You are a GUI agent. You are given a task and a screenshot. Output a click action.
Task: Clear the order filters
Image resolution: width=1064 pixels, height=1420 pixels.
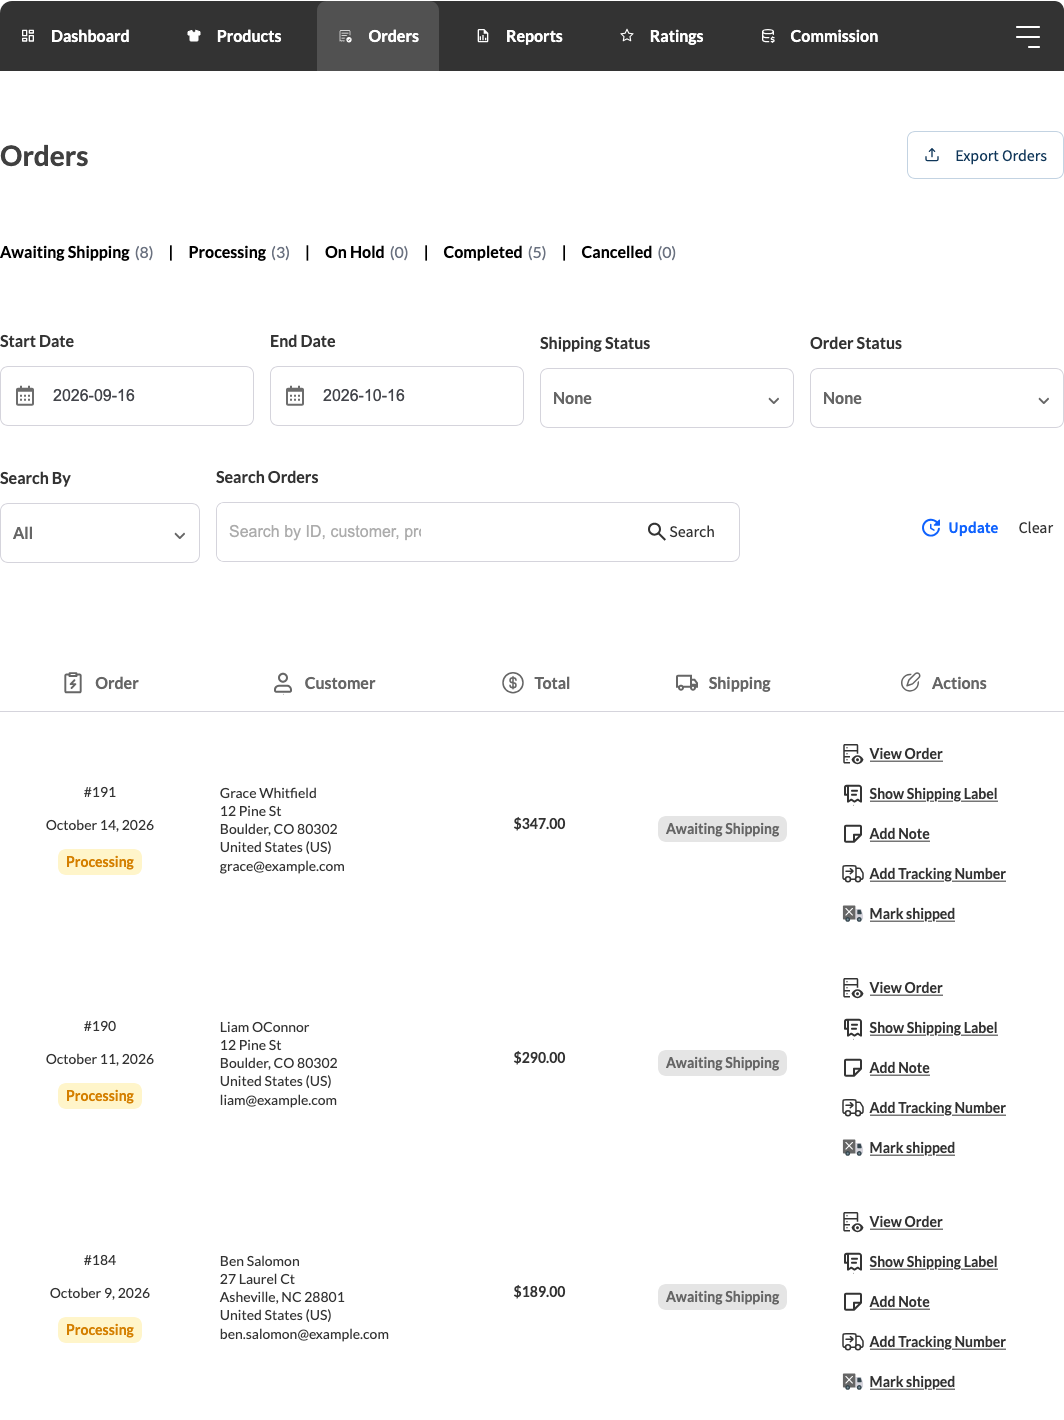click(x=1036, y=527)
